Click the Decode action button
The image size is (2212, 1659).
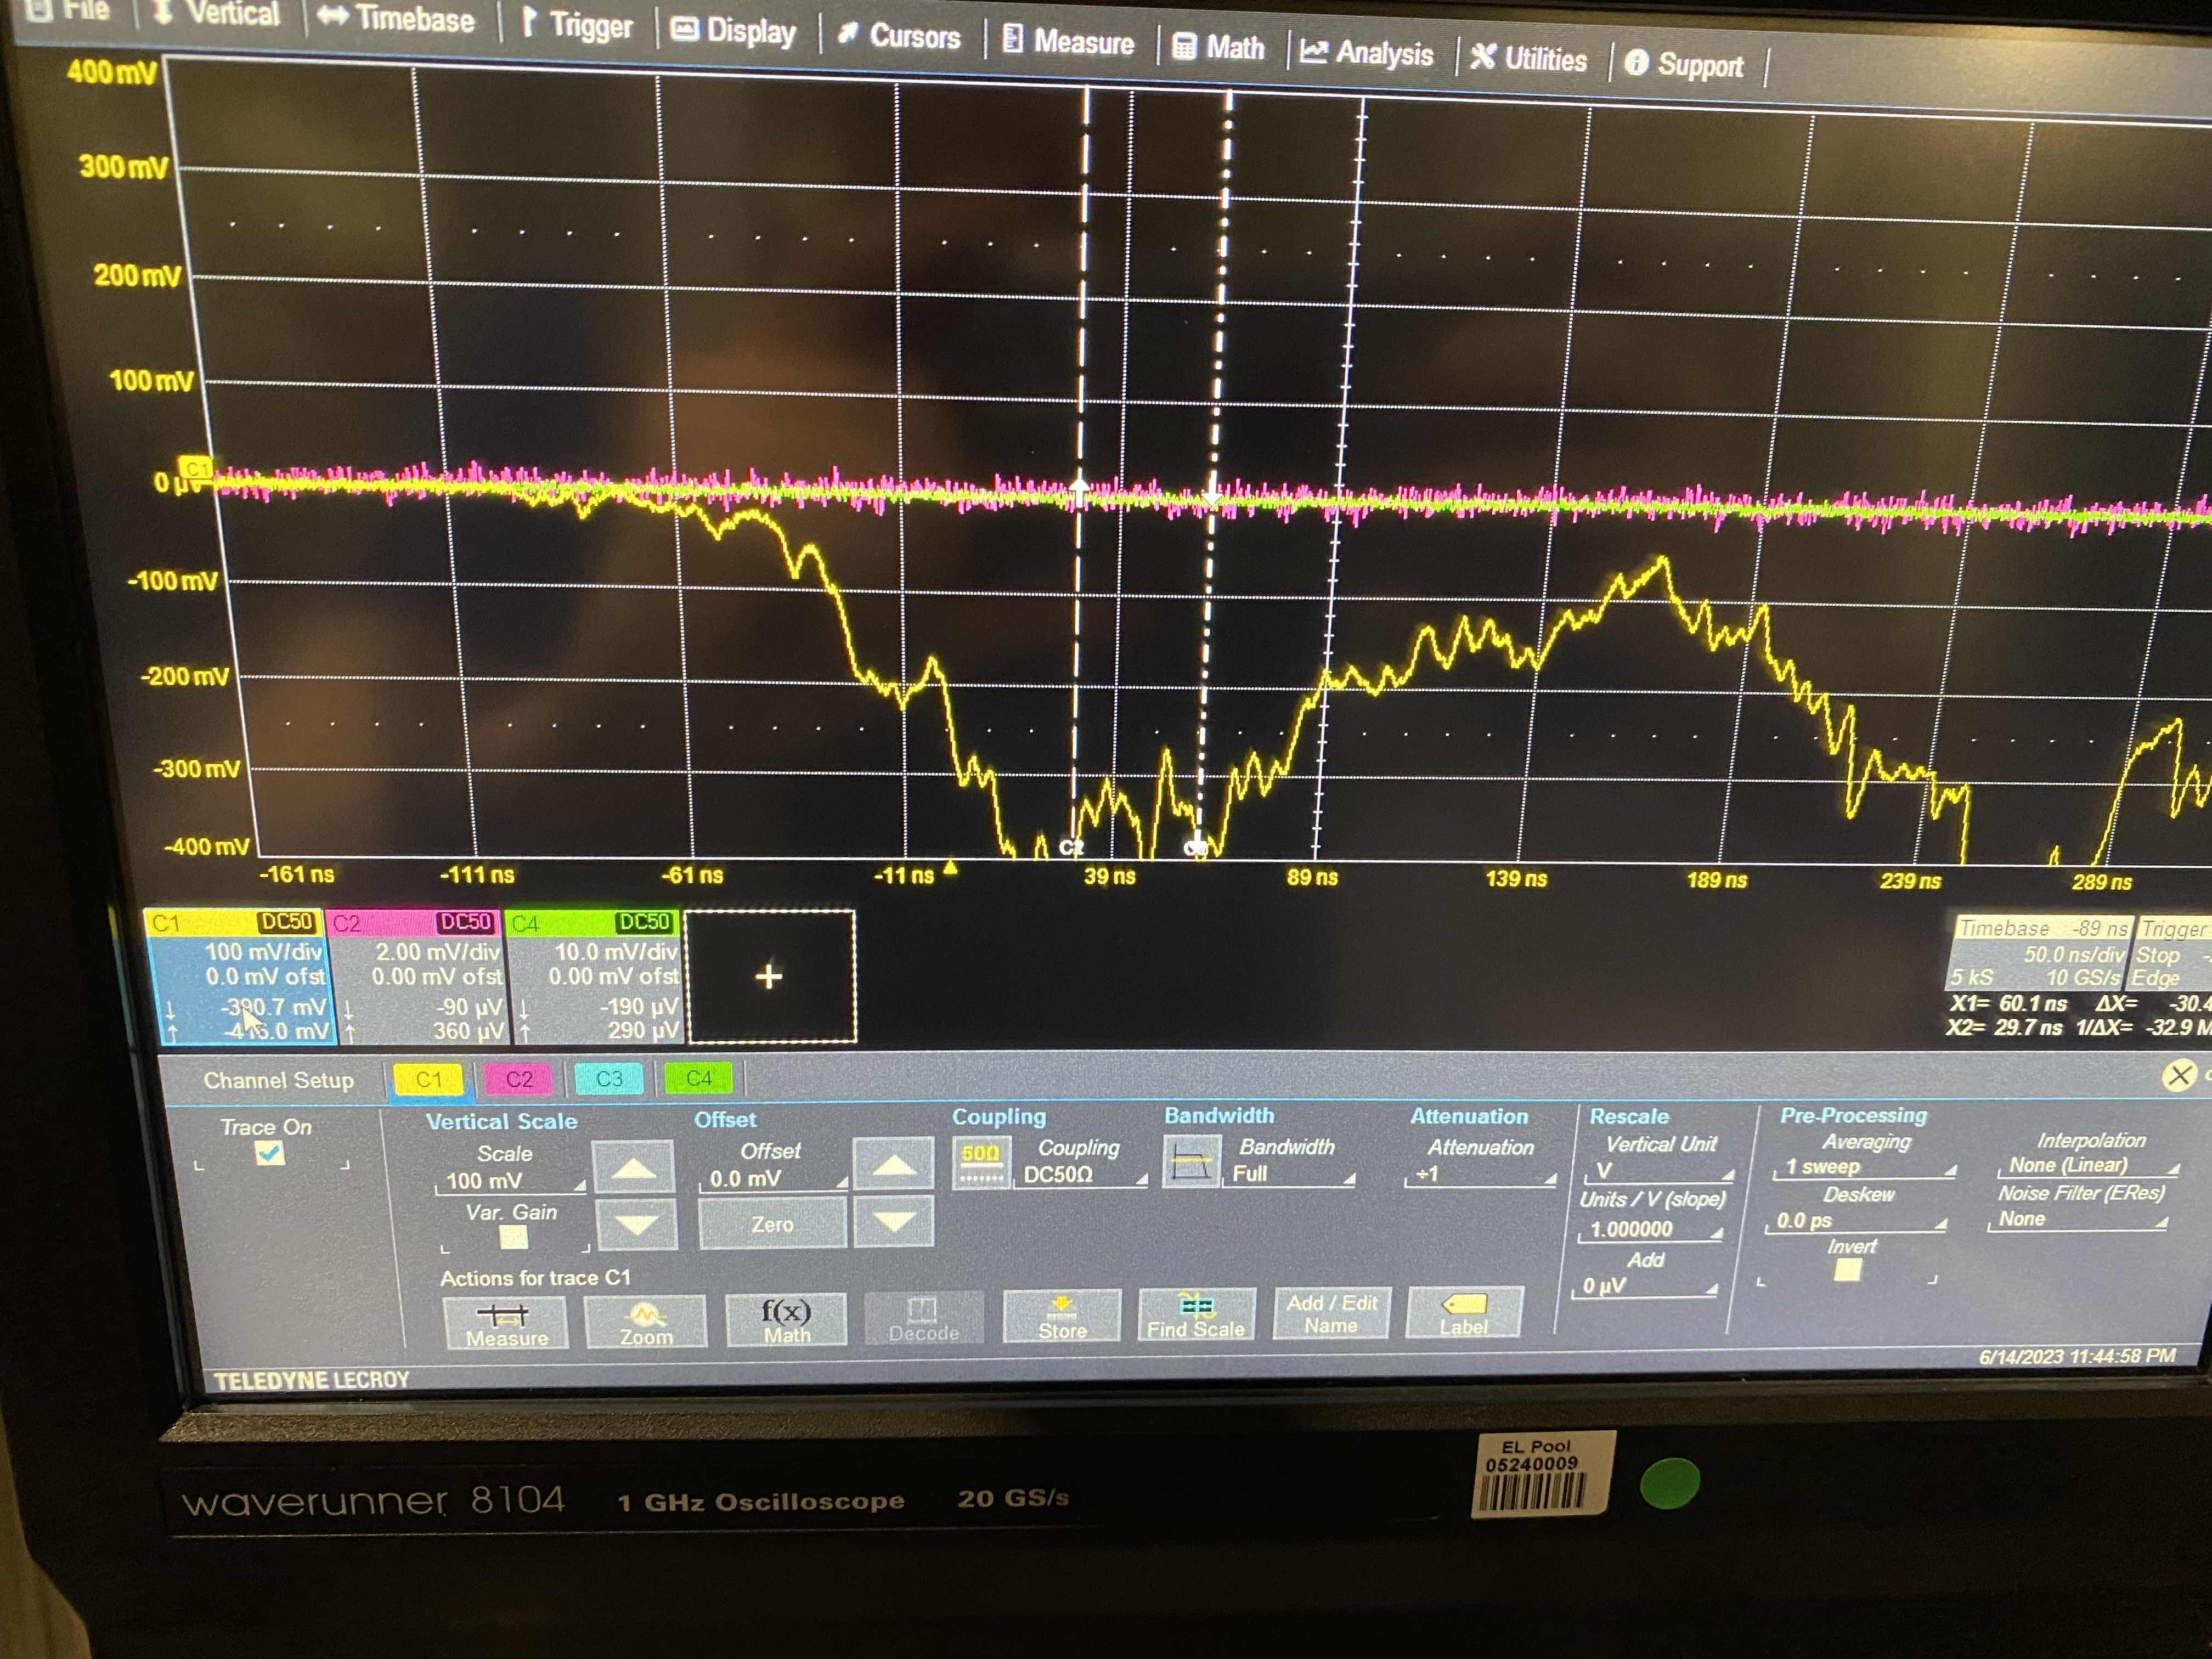click(923, 1318)
